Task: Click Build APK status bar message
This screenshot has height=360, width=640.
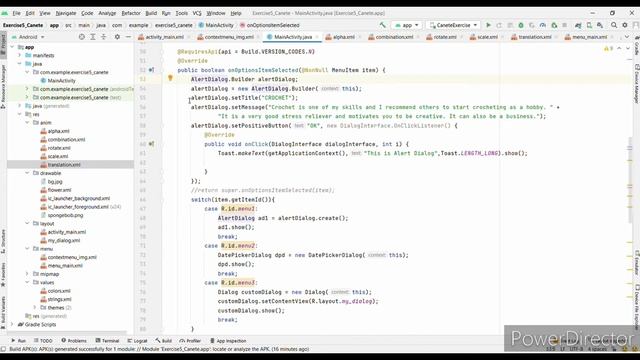Action: click(x=159, y=349)
